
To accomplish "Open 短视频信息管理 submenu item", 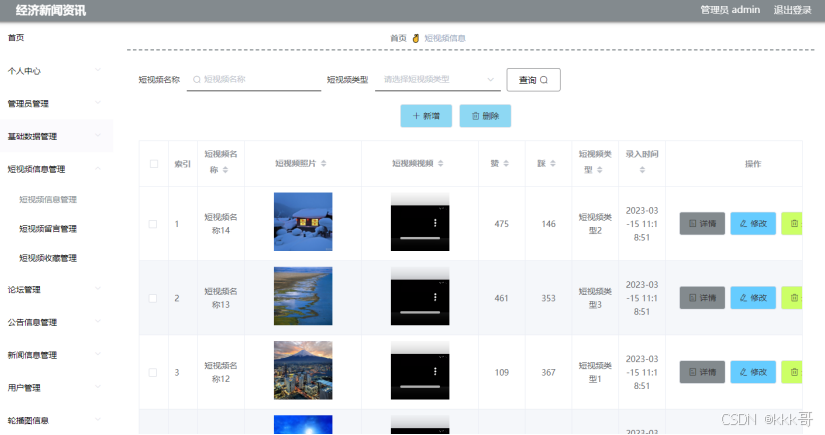I will point(48,199).
